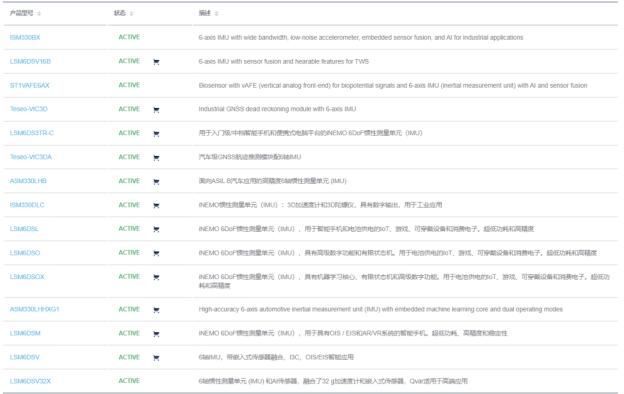This screenshot has height=394, width=624.
Task: Open the Teseo-VIC3DA product link
Action: [x=31, y=157]
